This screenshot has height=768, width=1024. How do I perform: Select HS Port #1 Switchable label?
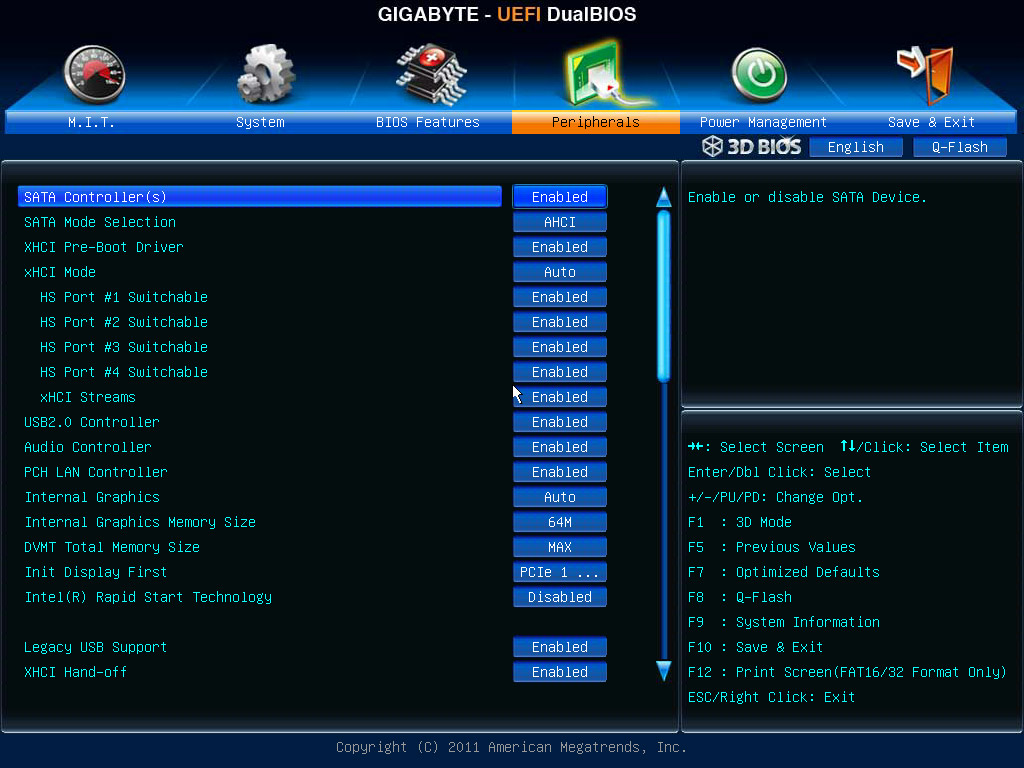tap(124, 297)
